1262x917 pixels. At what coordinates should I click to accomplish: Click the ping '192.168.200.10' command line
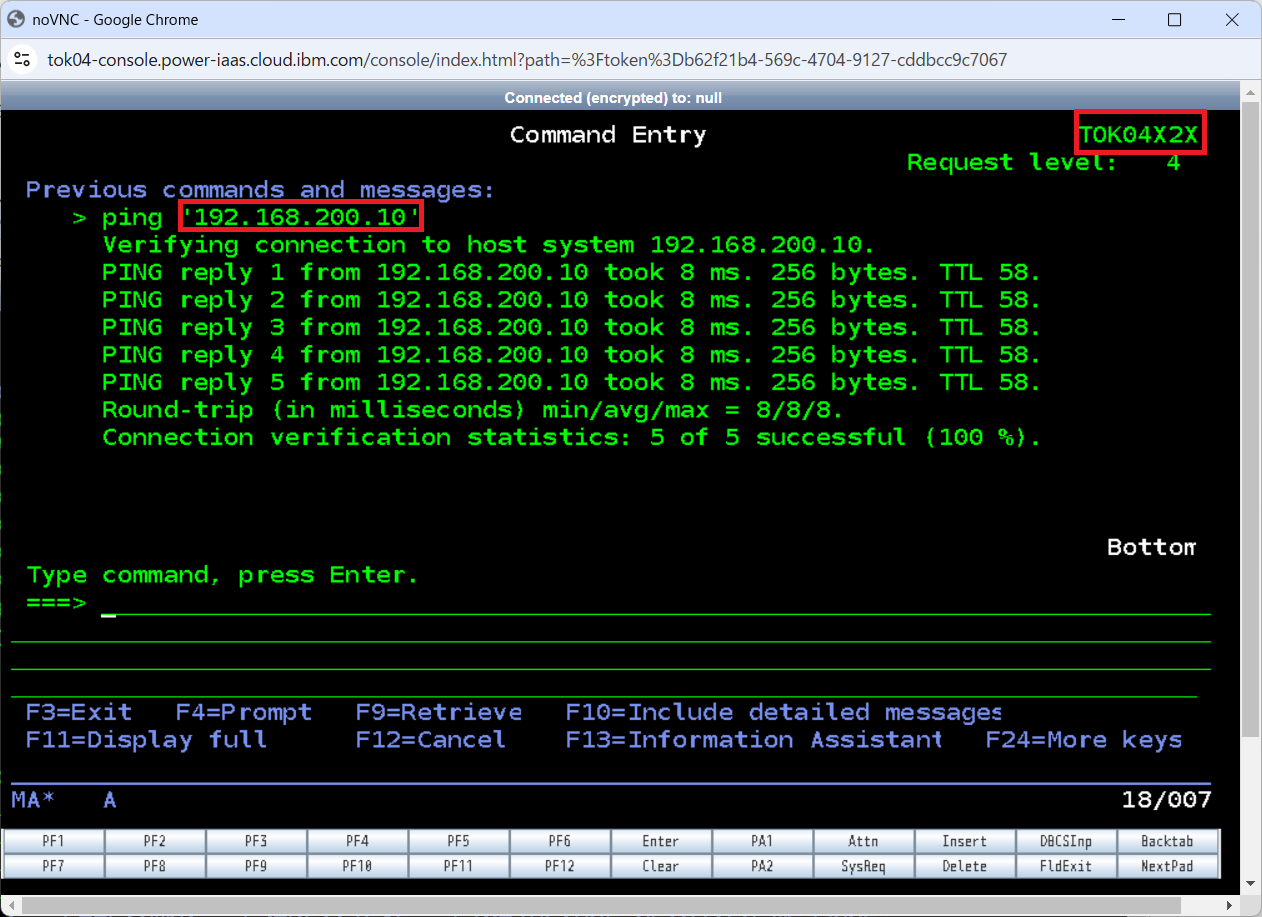pos(249,217)
